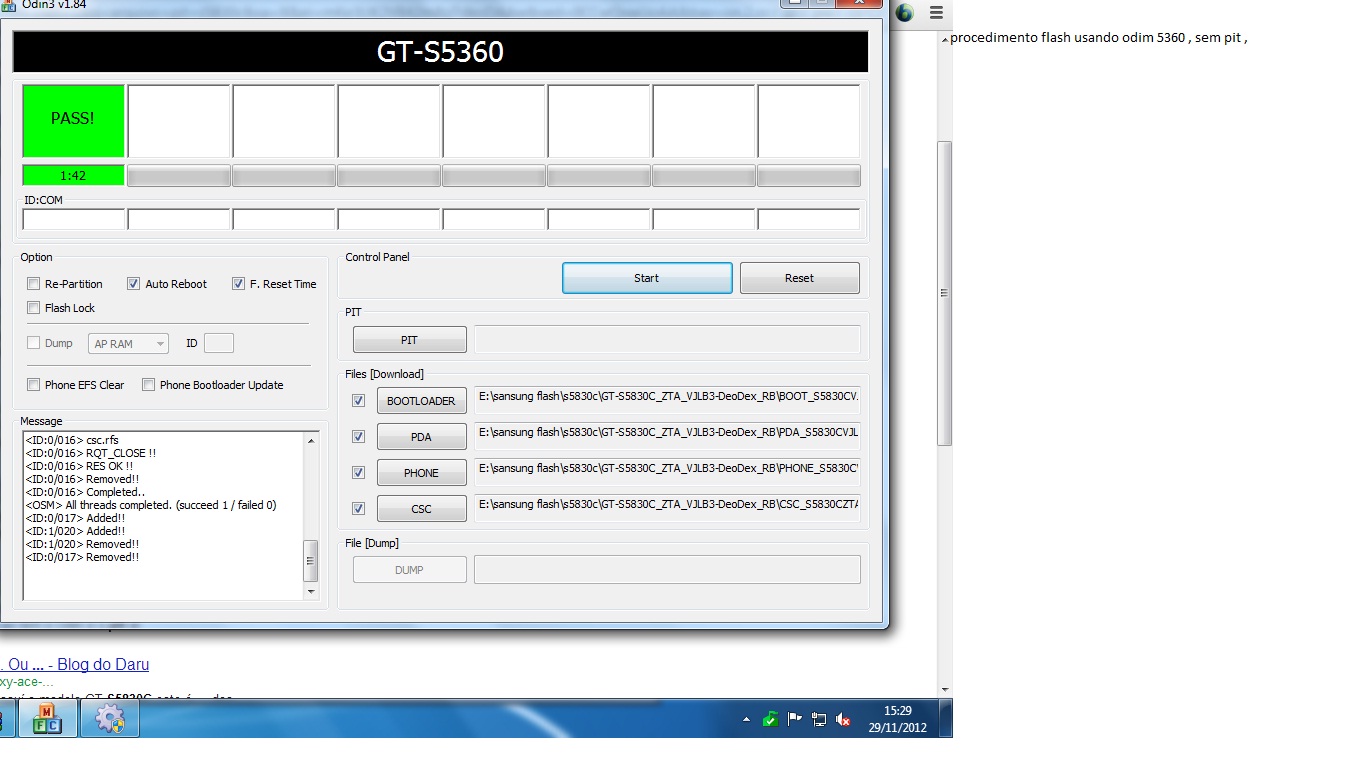Open the gear shield taskbar application
The width and height of the screenshot is (1366, 768).
[x=109, y=719]
